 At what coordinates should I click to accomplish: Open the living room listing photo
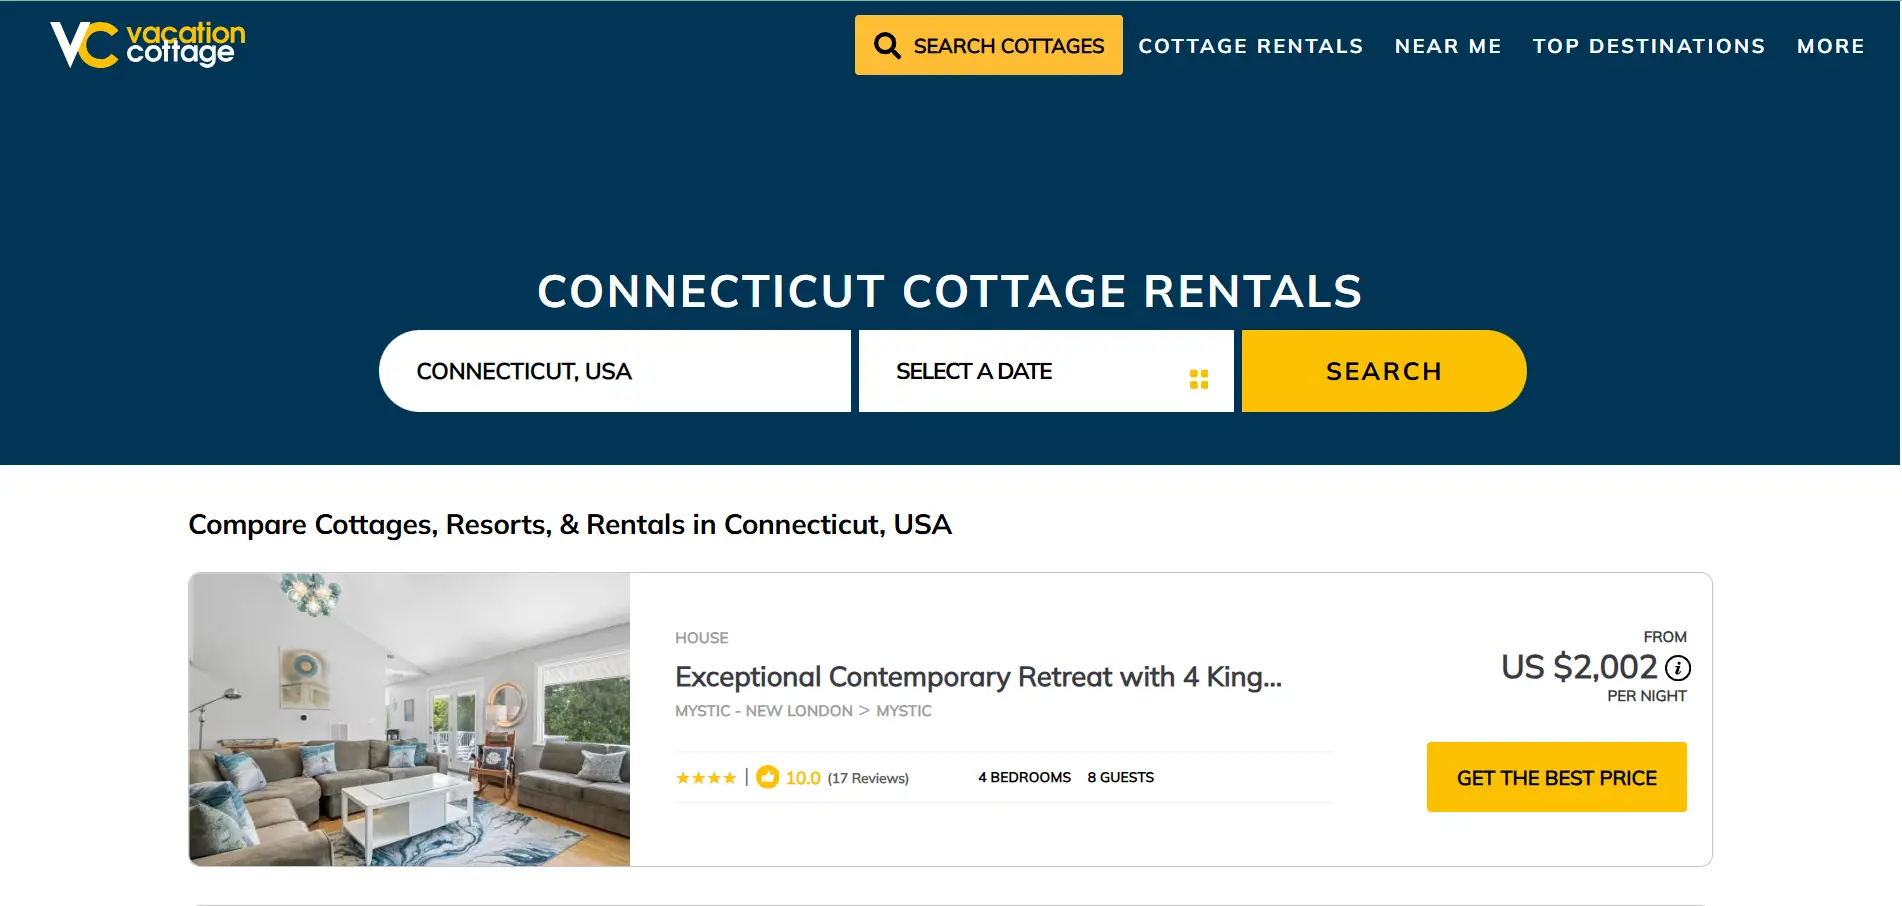[x=409, y=719]
